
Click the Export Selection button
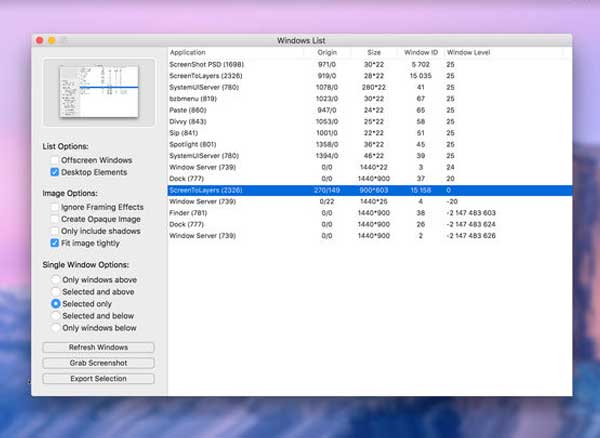click(98, 379)
